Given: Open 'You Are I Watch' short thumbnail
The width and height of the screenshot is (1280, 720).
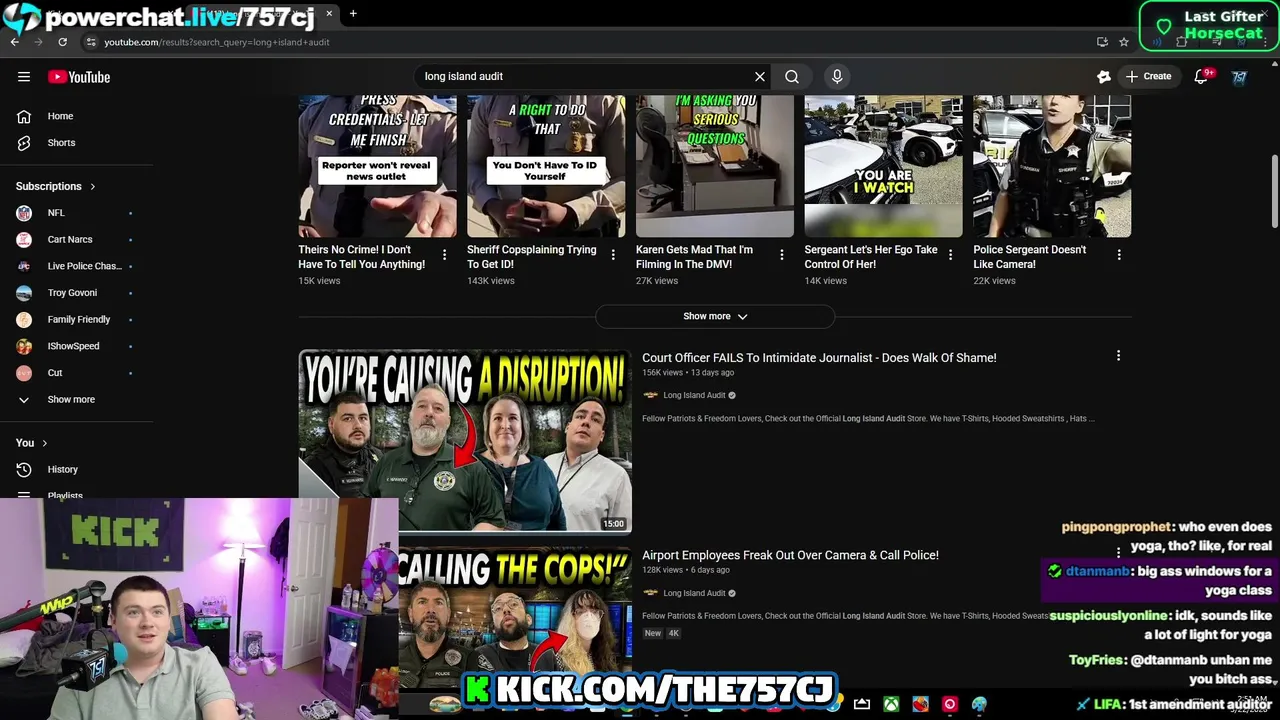Looking at the screenshot, I should pos(884,166).
